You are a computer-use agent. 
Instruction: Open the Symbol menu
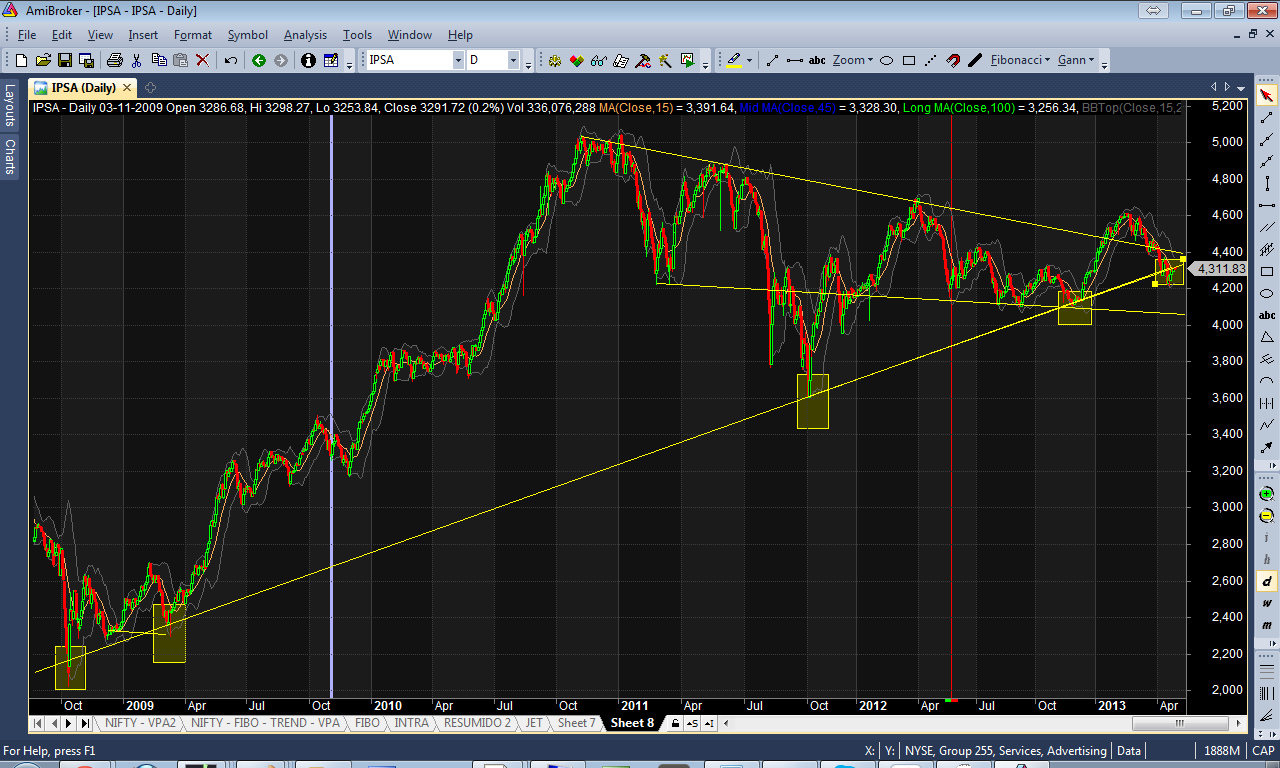click(248, 35)
